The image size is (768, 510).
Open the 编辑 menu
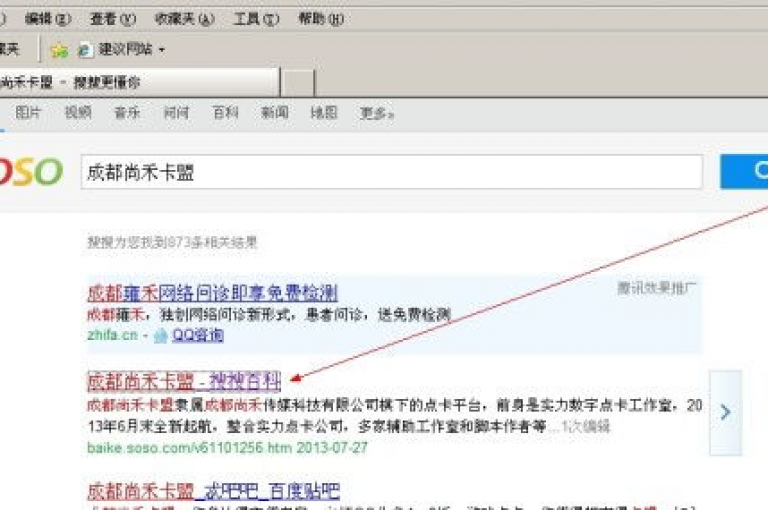pyautogui.click(x=48, y=19)
